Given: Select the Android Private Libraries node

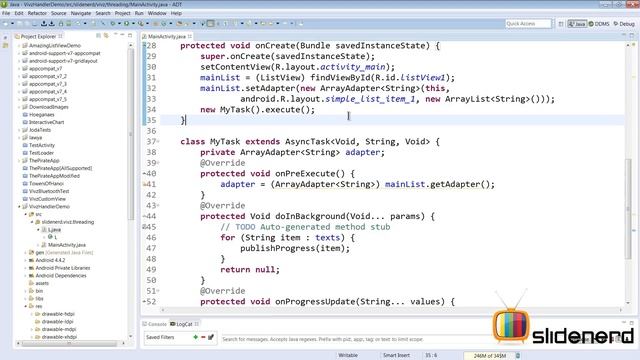Looking at the screenshot, I should pyautogui.click(x=62, y=268).
